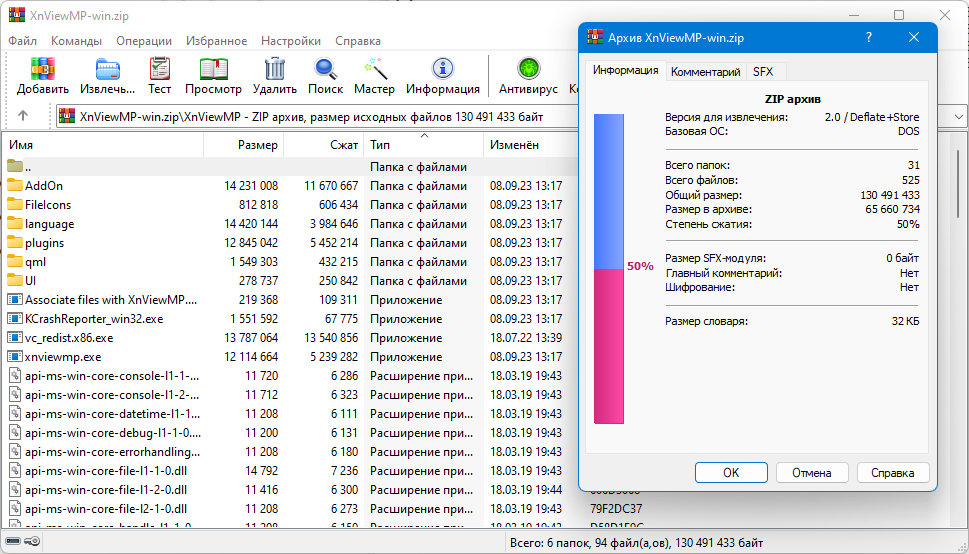The image size is (969, 554).
Task: Open the Операции menu
Action: pyautogui.click(x=143, y=41)
